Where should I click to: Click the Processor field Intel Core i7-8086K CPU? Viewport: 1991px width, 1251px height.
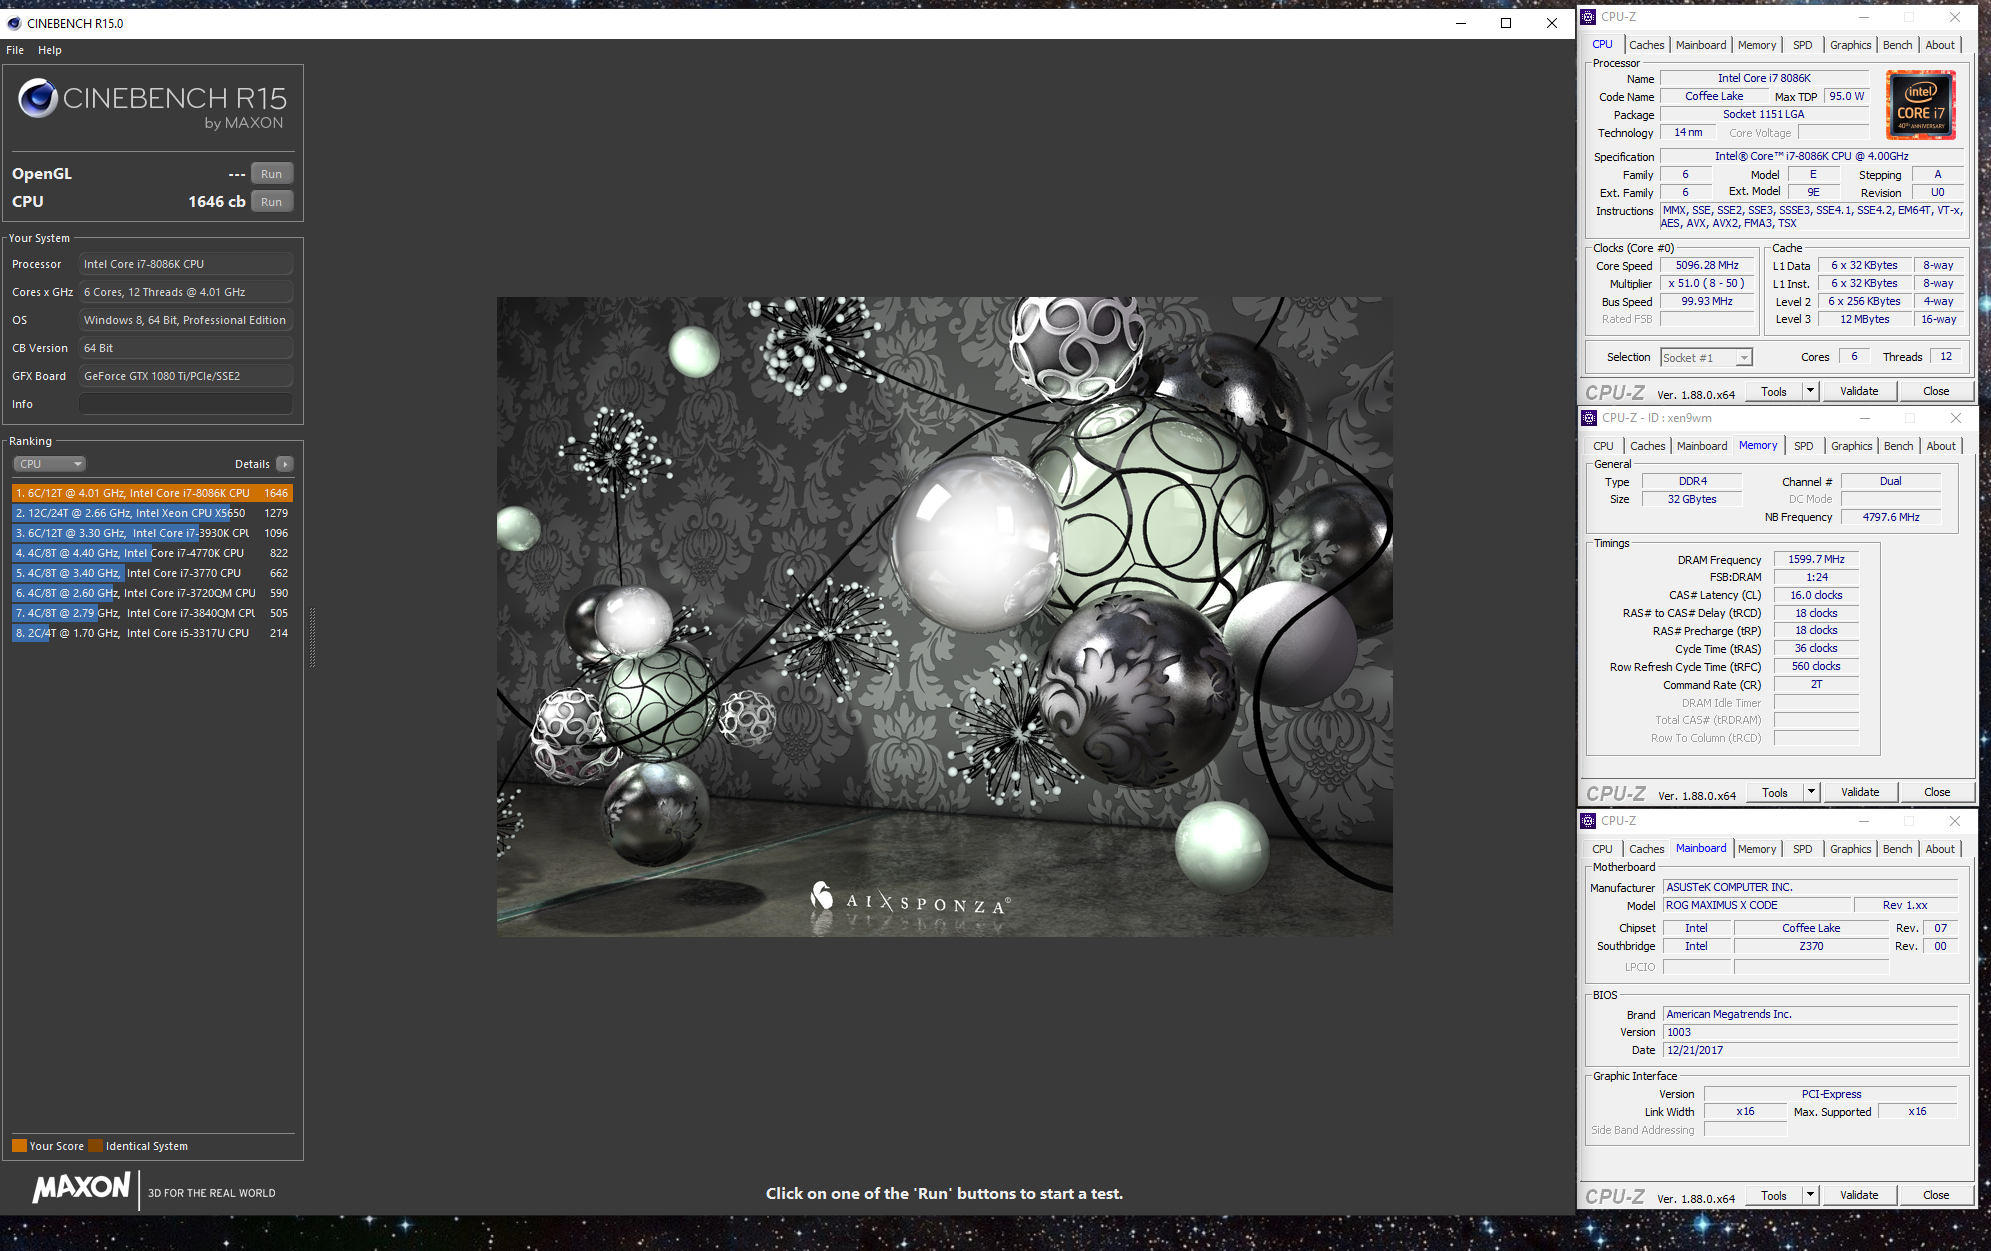tap(186, 264)
